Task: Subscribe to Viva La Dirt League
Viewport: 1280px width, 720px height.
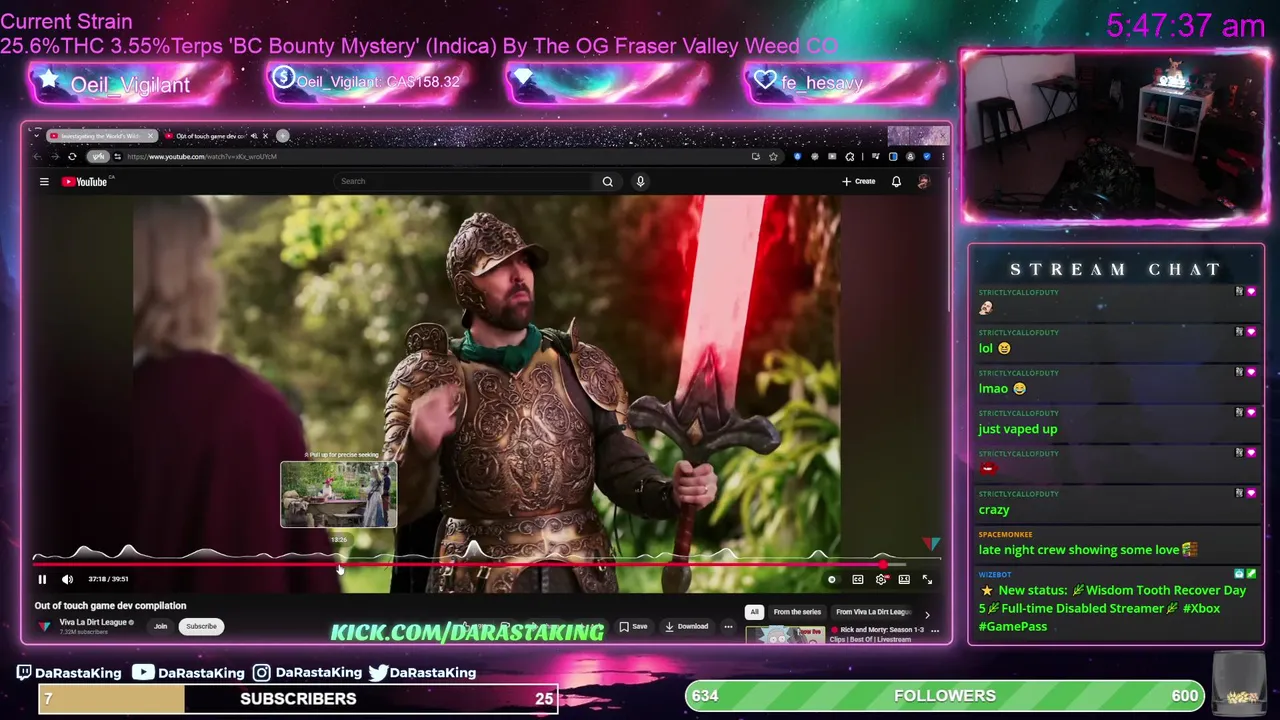Action: click(201, 626)
